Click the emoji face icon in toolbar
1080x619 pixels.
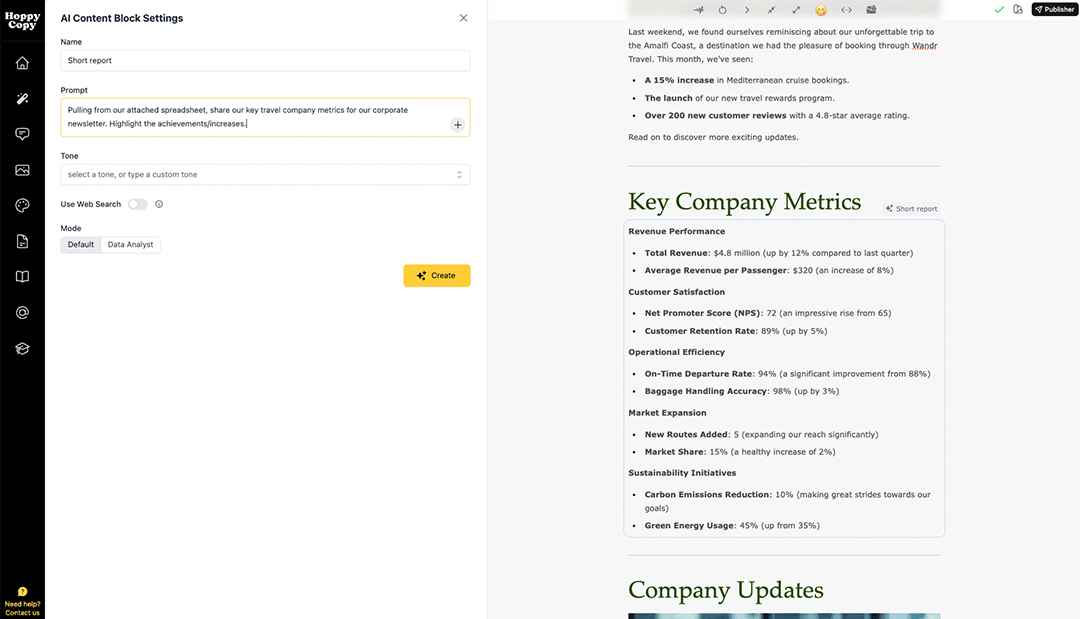click(x=821, y=10)
